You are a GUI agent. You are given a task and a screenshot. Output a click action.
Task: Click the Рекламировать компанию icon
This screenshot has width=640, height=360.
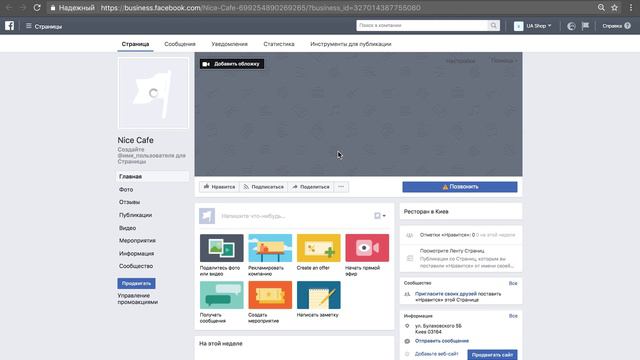(270, 248)
